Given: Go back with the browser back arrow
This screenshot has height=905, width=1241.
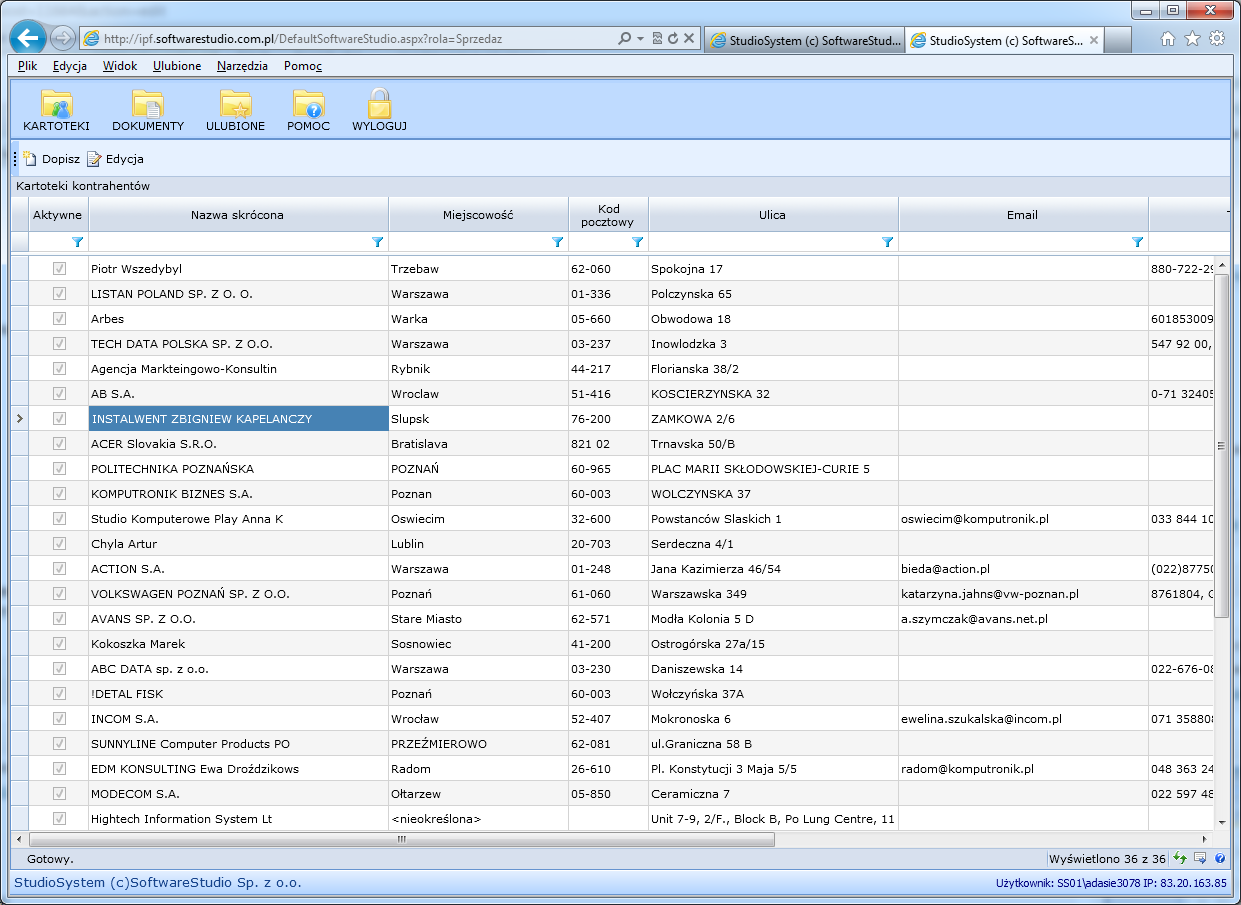Looking at the screenshot, I should (28, 38).
